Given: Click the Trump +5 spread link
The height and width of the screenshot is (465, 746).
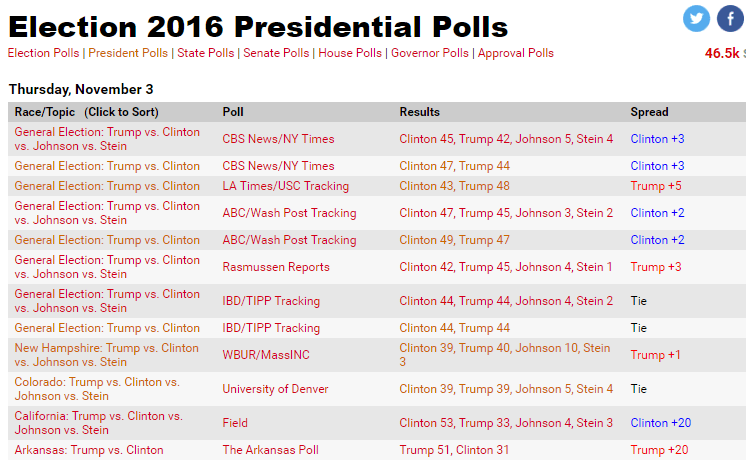Looking at the screenshot, I should click(656, 186).
